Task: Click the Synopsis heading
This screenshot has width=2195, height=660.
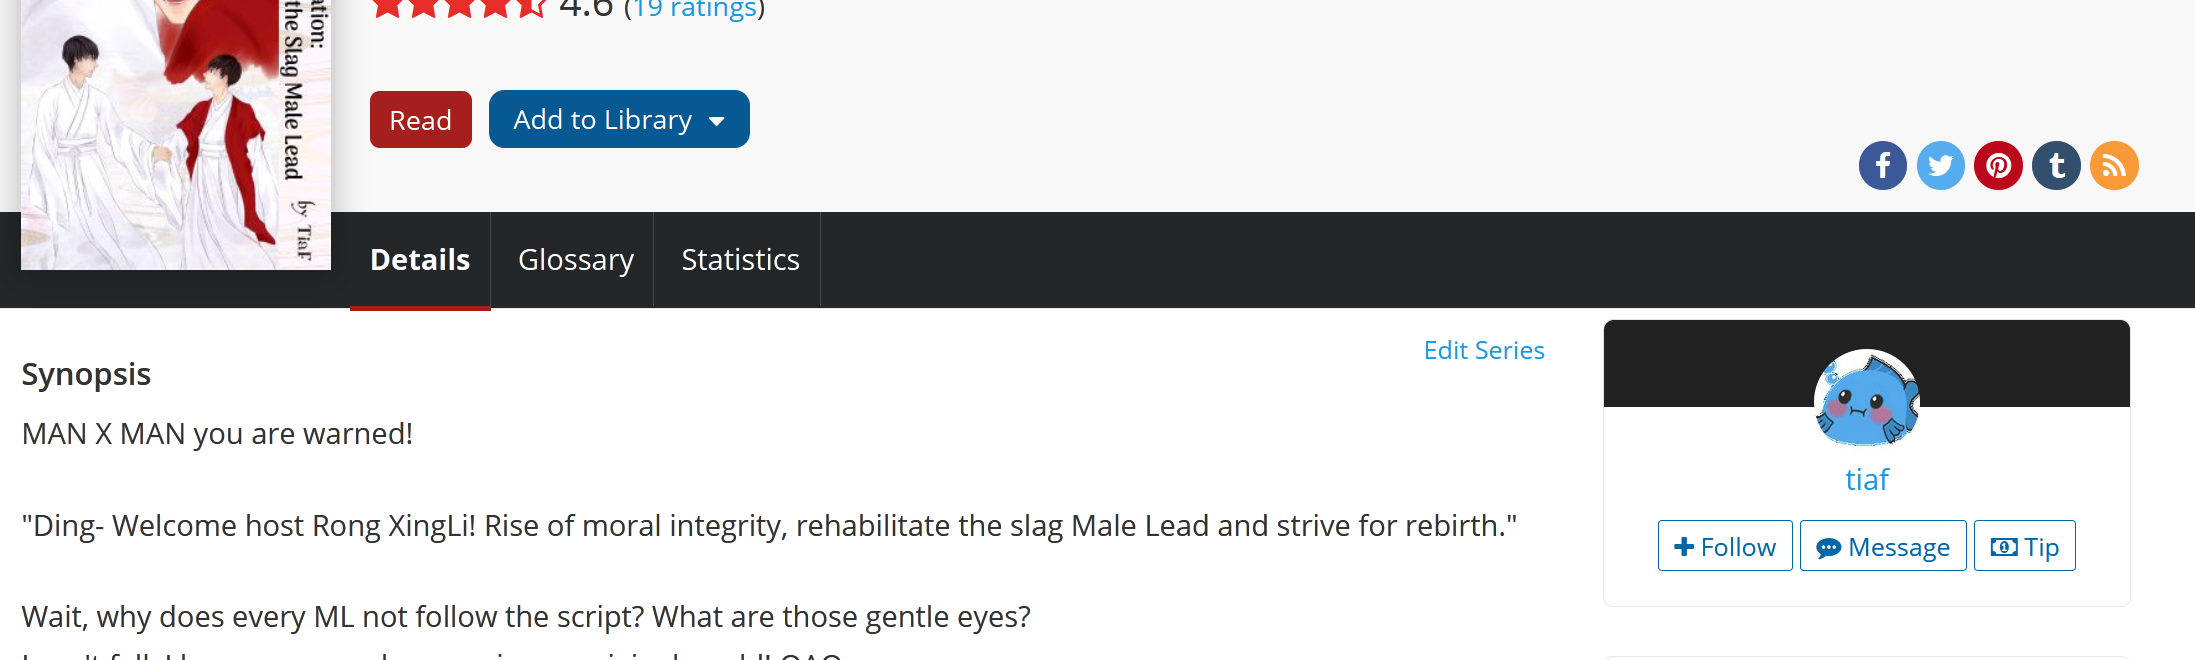Action: [86, 374]
